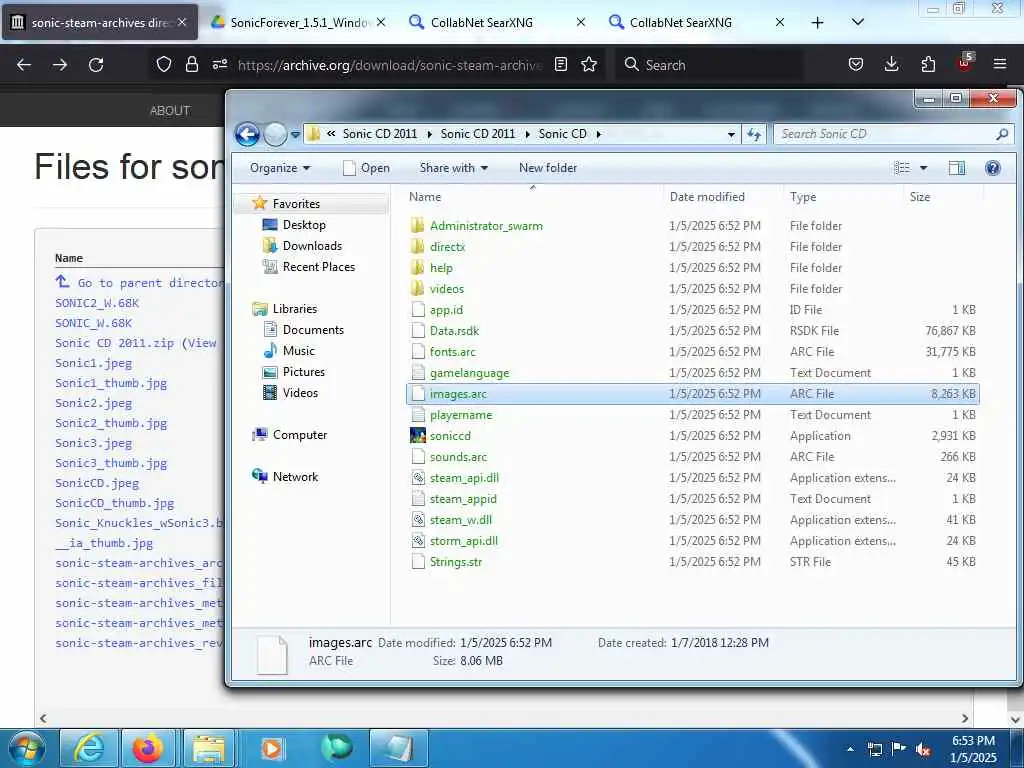Click Explorer's blue Back arrow button
Viewport: 1024px width, 768px height.
(248, 134)
